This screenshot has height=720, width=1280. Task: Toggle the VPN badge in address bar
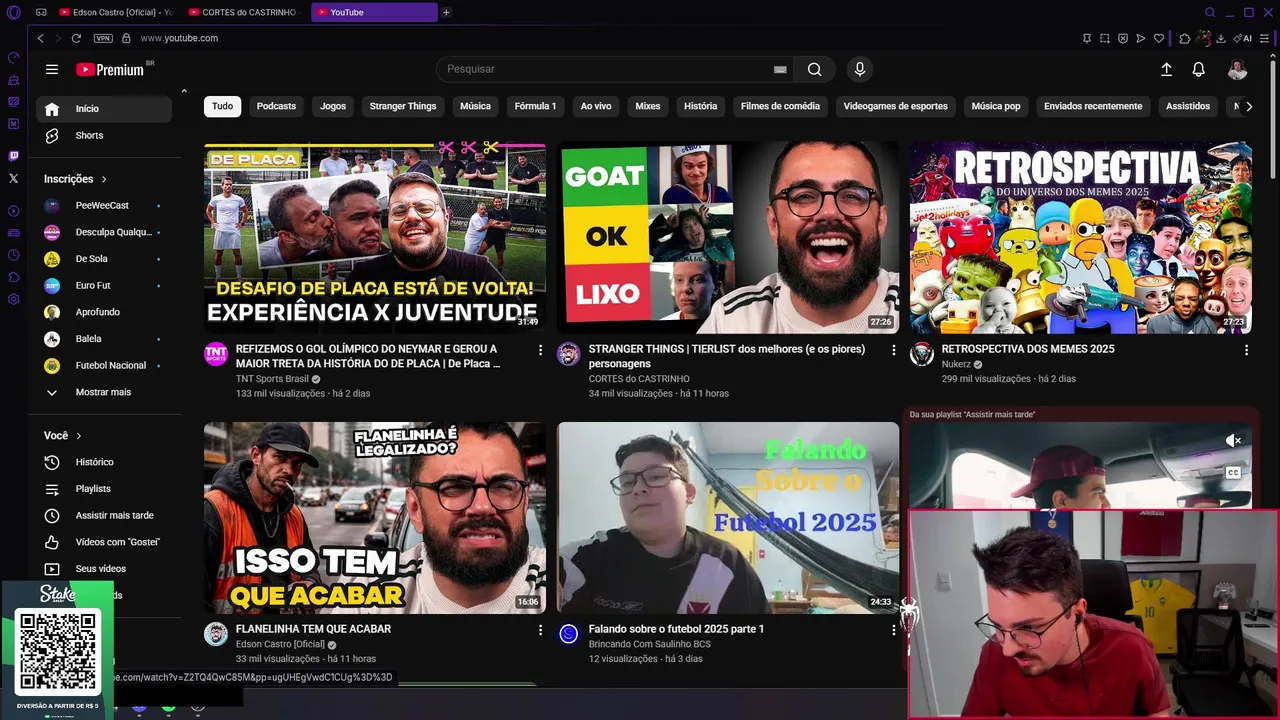point(103,38)
